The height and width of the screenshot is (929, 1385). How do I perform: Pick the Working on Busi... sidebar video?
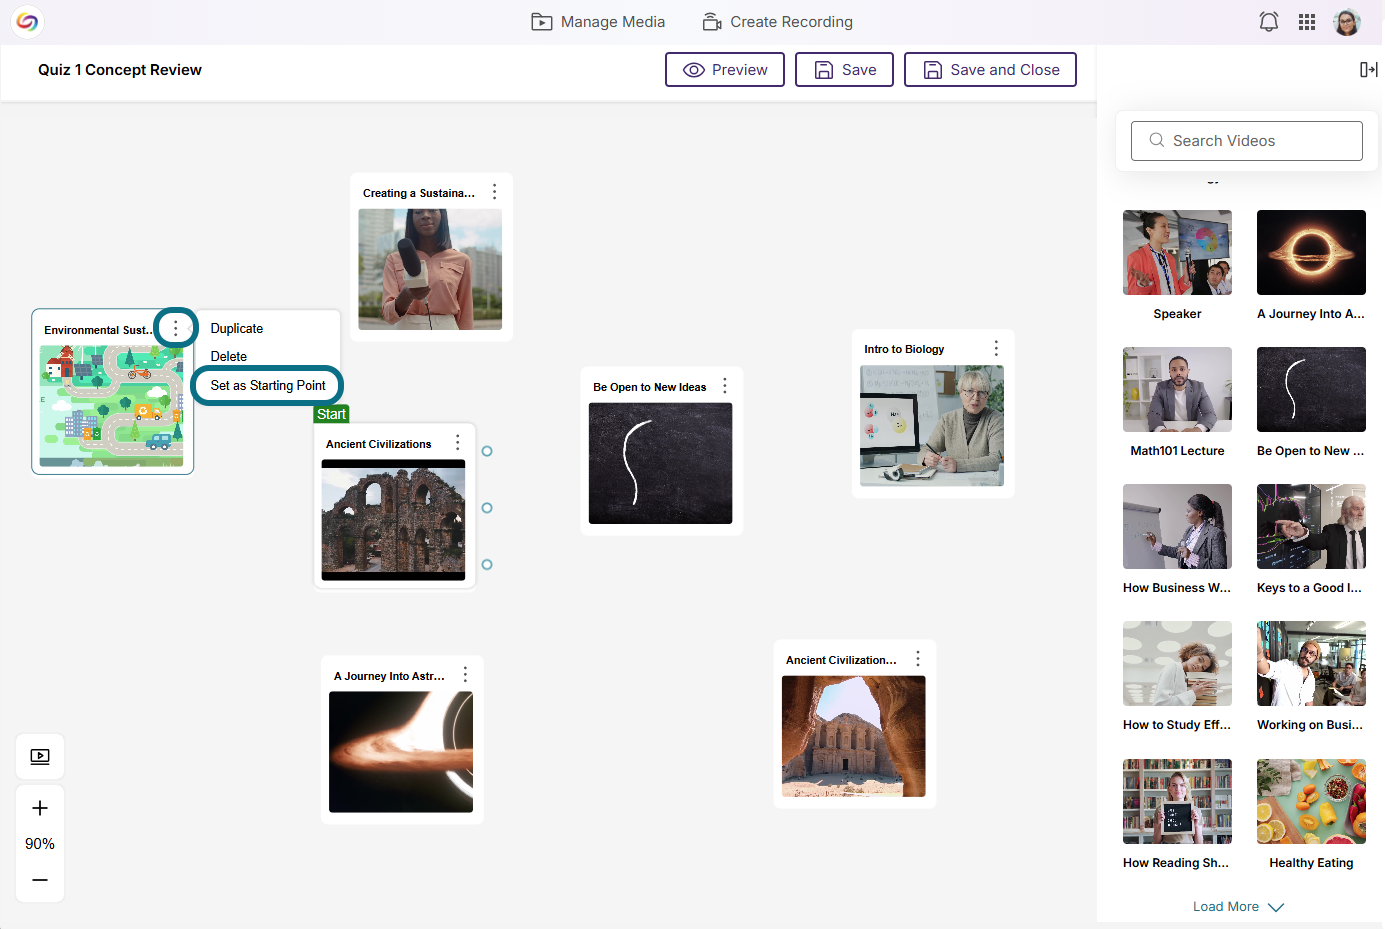coord(1311,663)
